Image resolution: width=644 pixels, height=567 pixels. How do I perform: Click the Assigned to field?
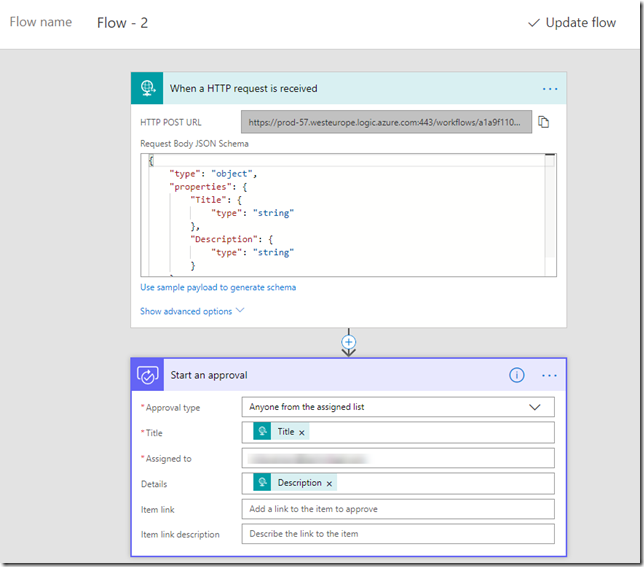pyautogui.click(x=398, y=458)
